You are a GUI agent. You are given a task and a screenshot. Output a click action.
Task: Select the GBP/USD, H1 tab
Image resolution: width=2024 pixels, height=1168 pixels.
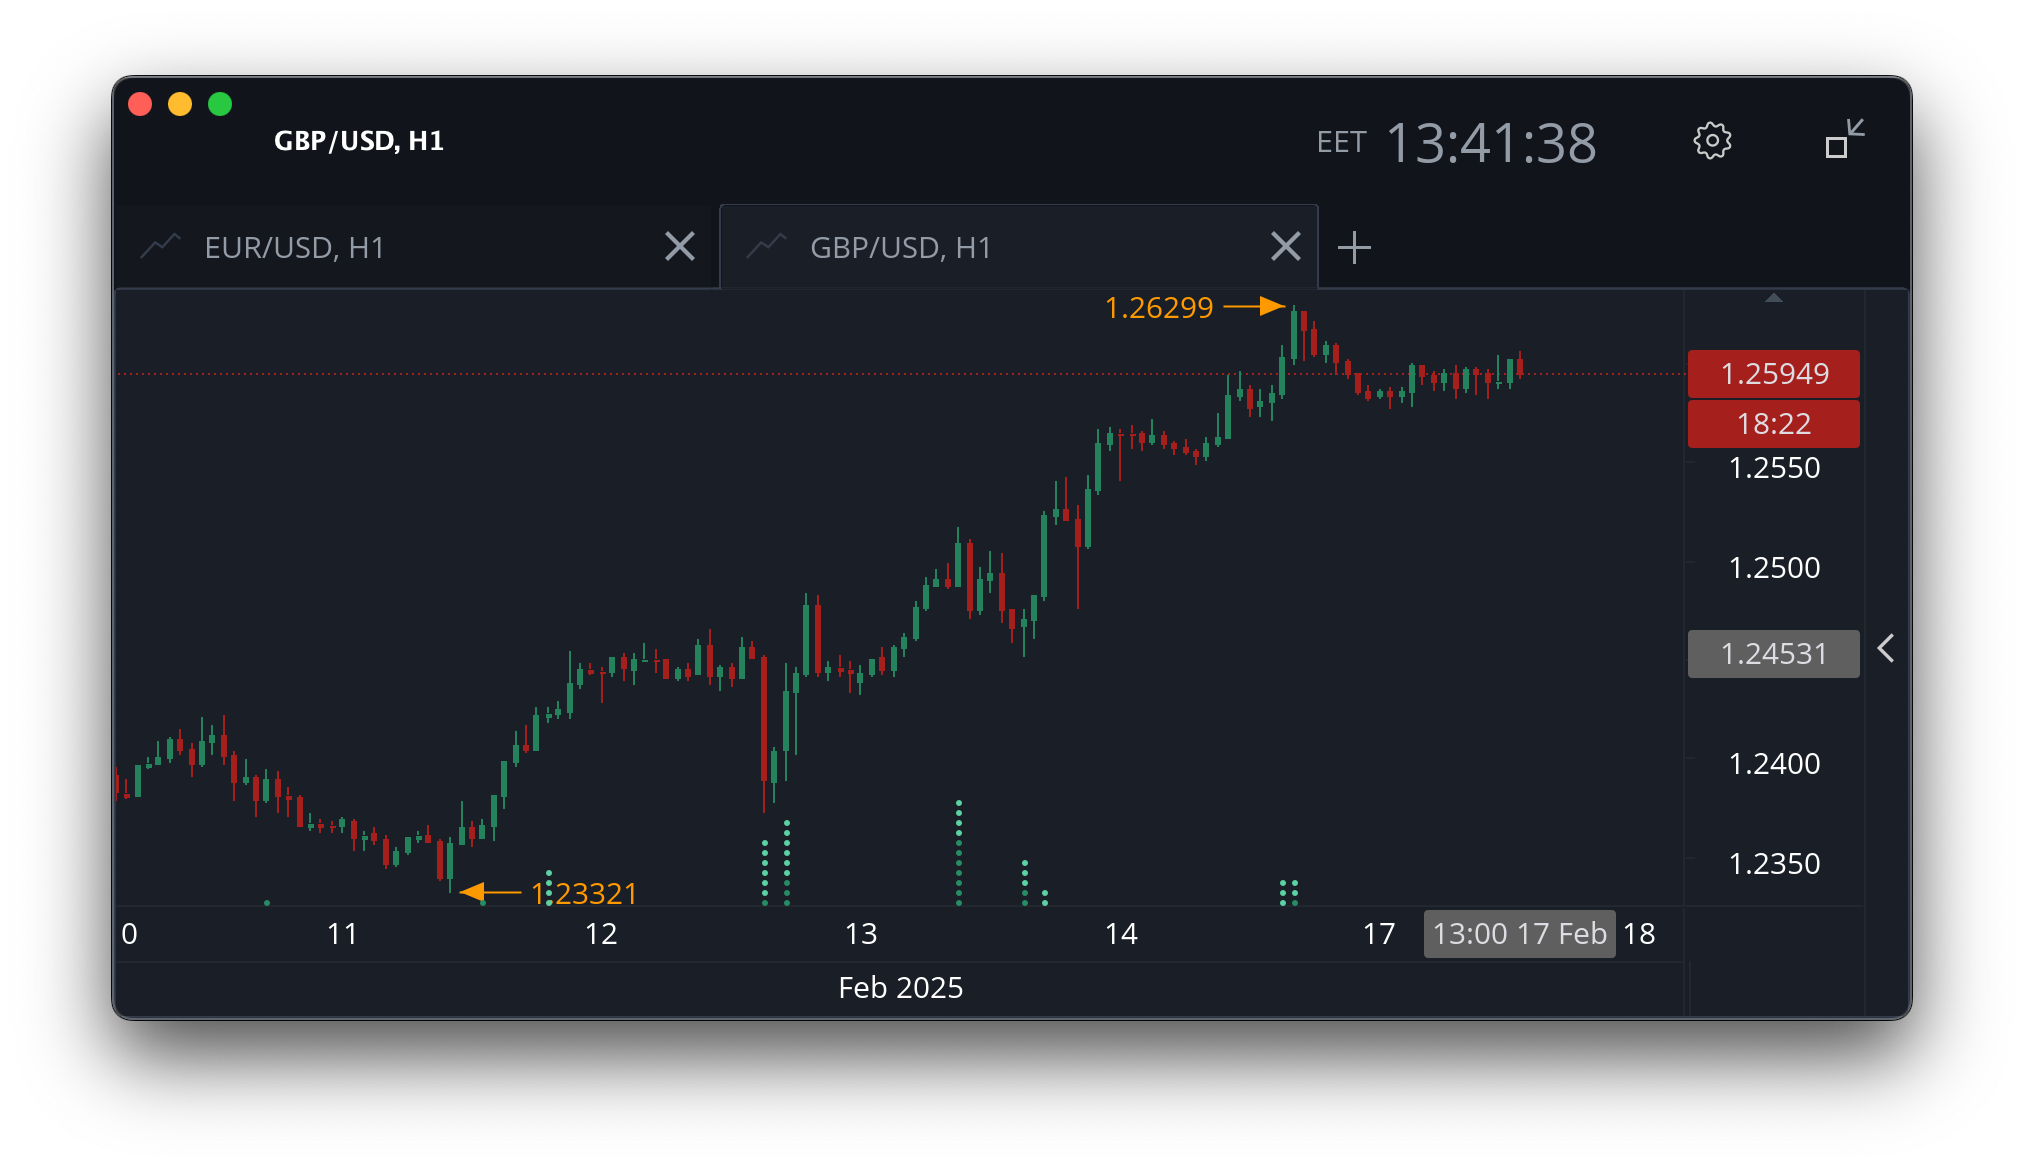(1019, 247)
